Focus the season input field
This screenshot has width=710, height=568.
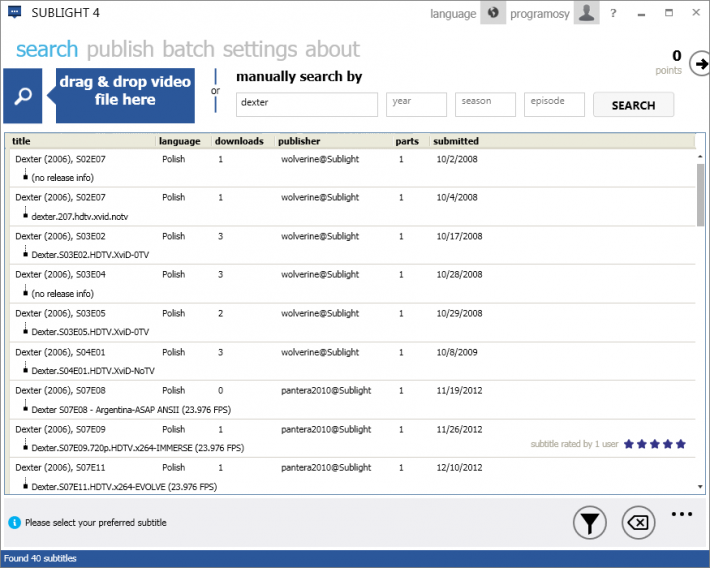coord(485,105)
